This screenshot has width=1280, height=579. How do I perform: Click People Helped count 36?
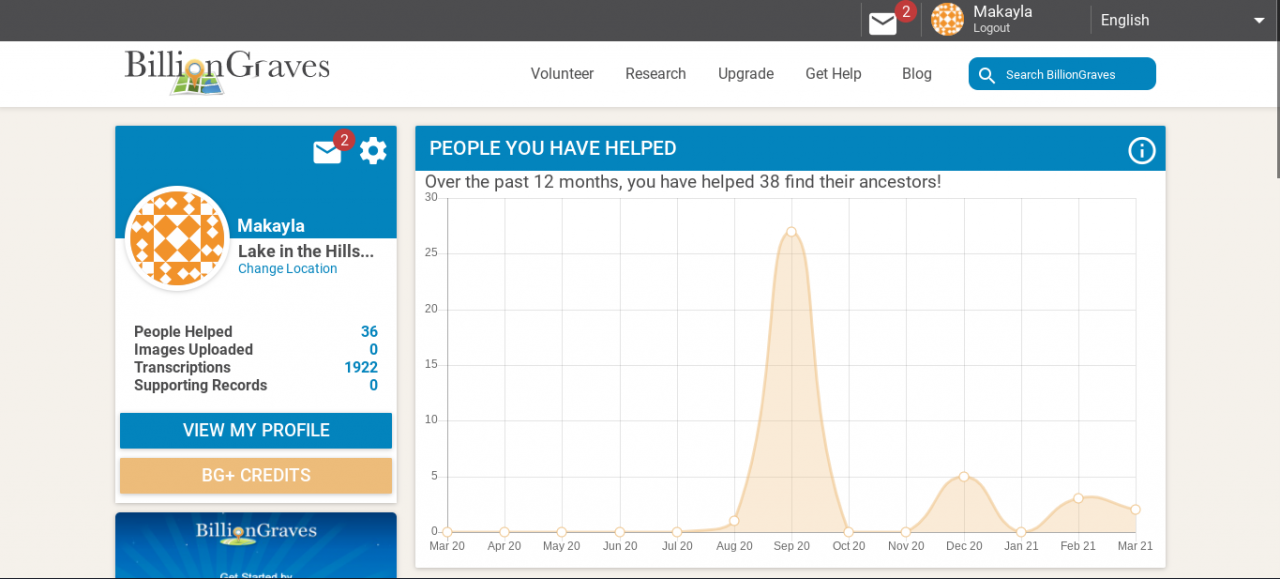(x=369, y=332)
